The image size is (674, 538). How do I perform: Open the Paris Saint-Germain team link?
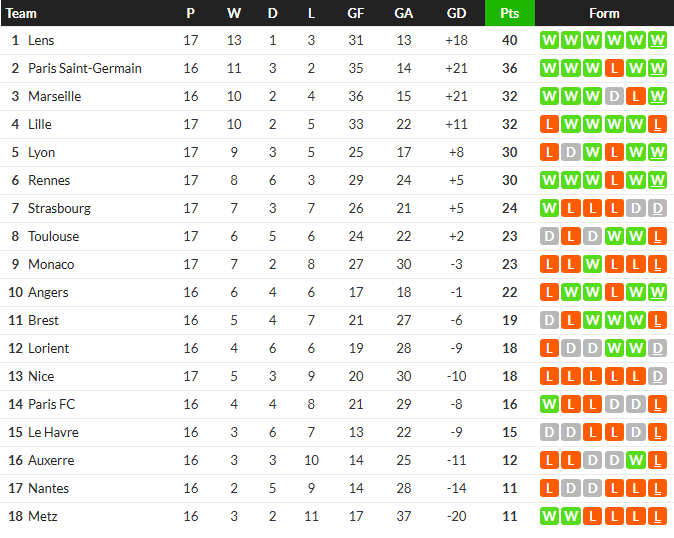click(85, 68)
